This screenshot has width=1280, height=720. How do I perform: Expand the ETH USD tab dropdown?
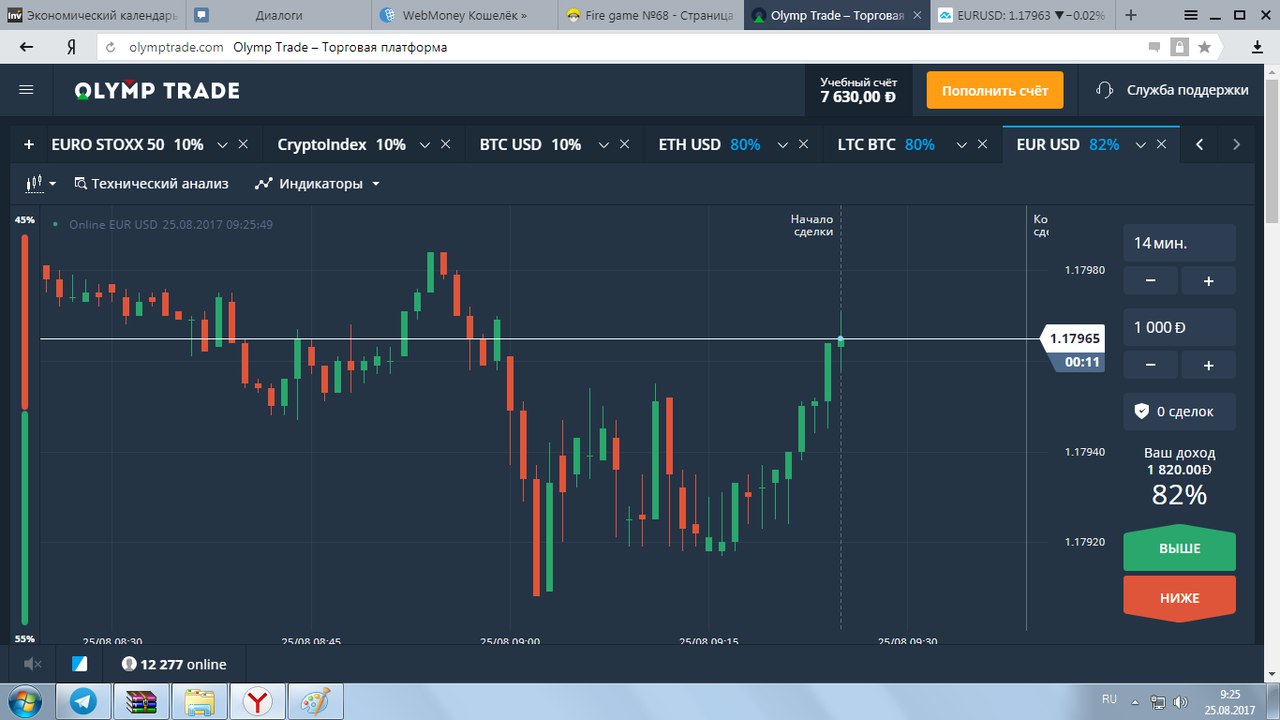point(783,145)
